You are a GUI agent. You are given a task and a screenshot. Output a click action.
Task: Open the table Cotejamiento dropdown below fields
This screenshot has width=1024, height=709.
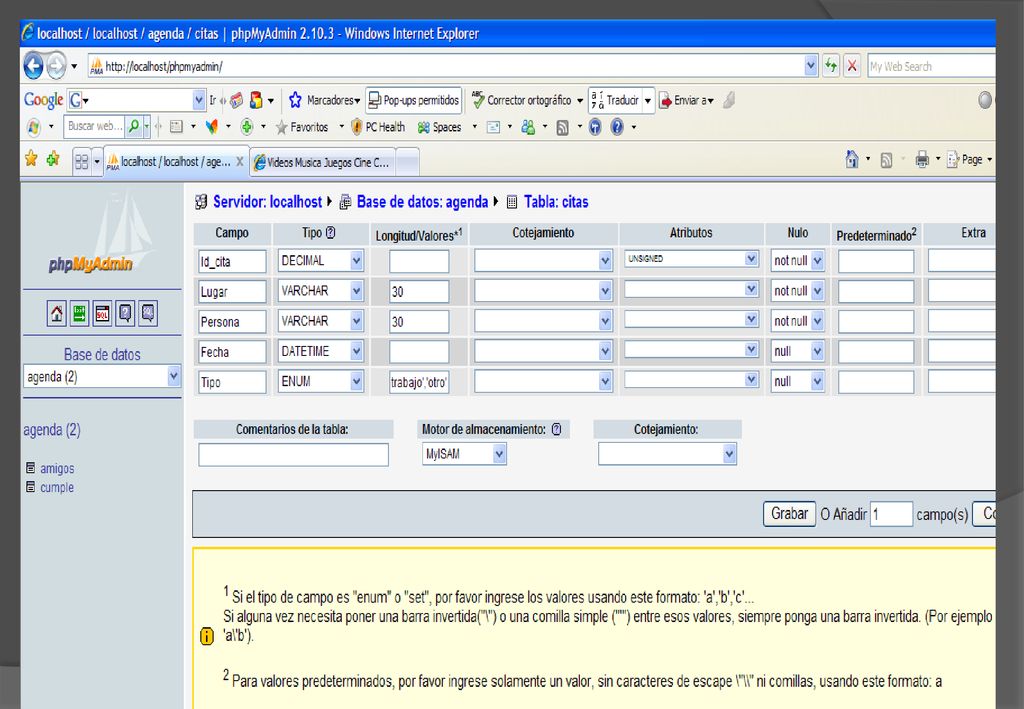pyautogui.click(x=729, y=454)
